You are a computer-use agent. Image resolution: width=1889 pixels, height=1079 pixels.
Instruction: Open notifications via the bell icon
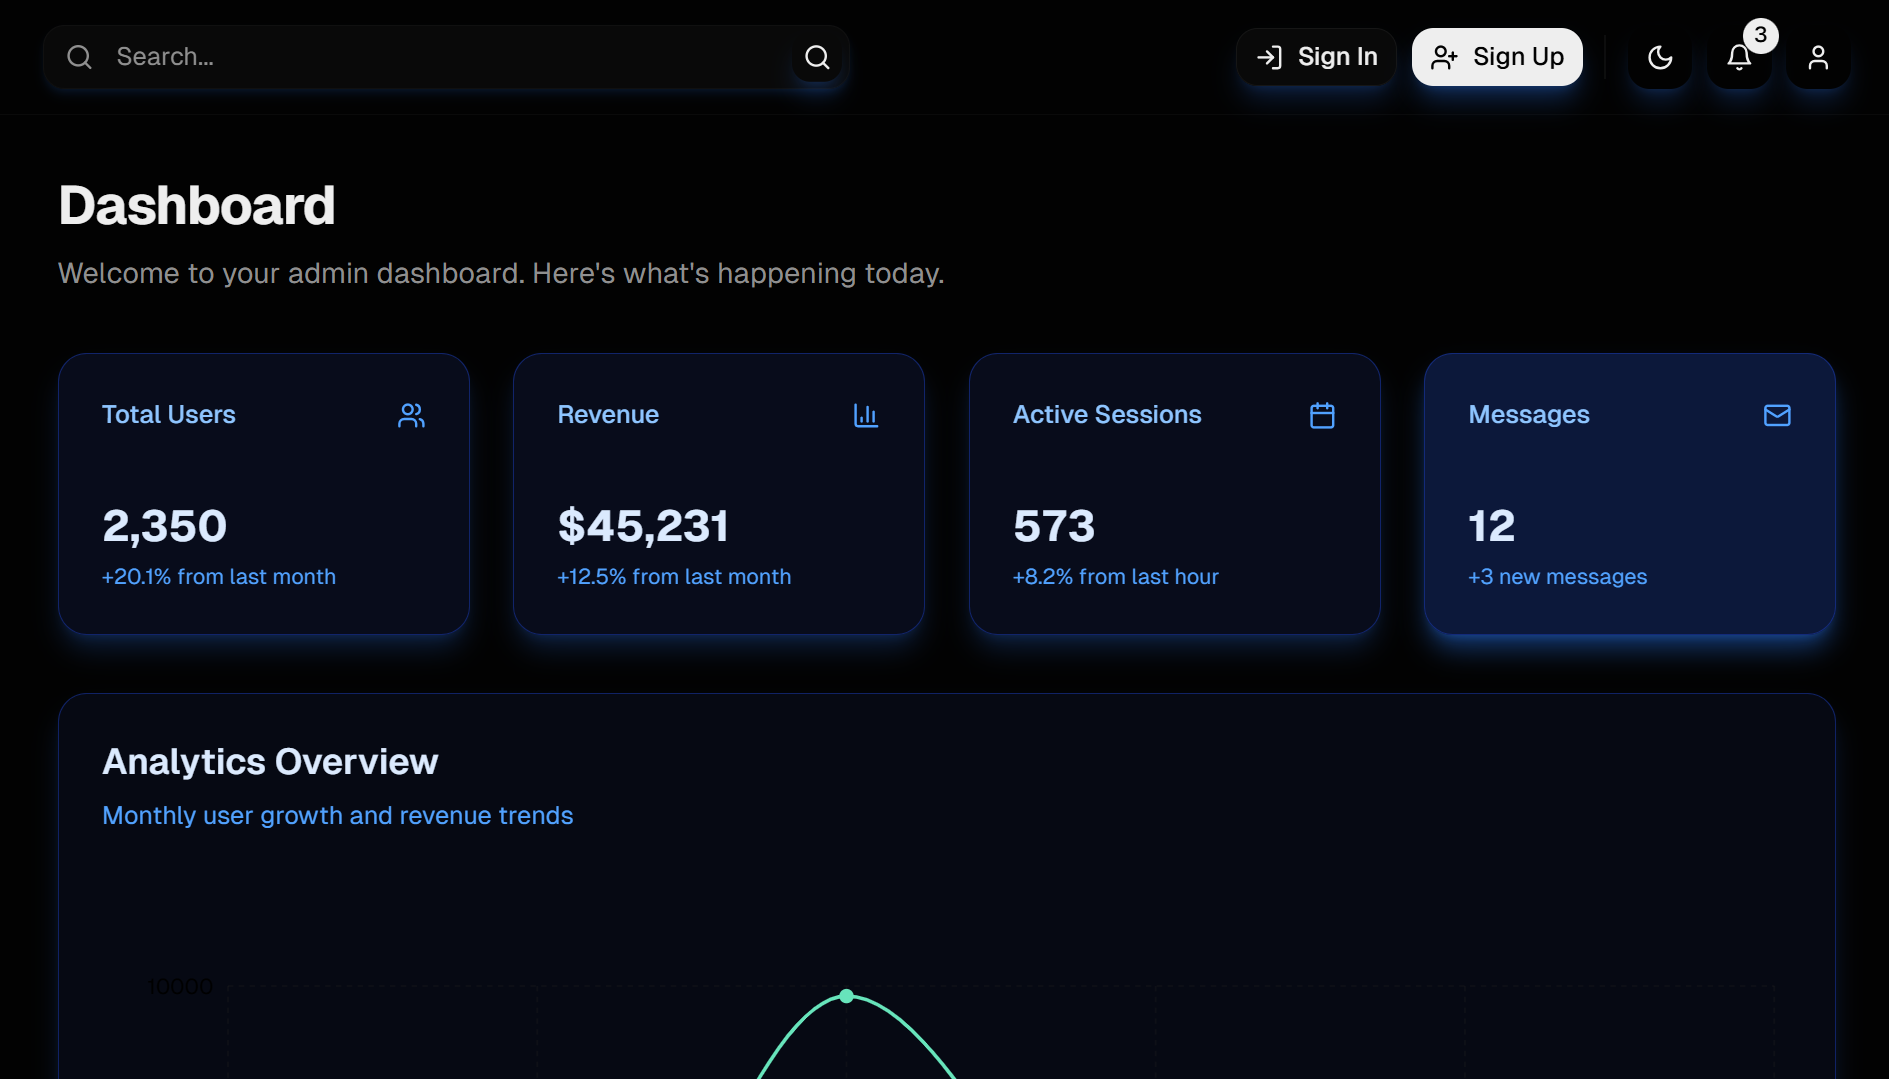[1739, 58]
